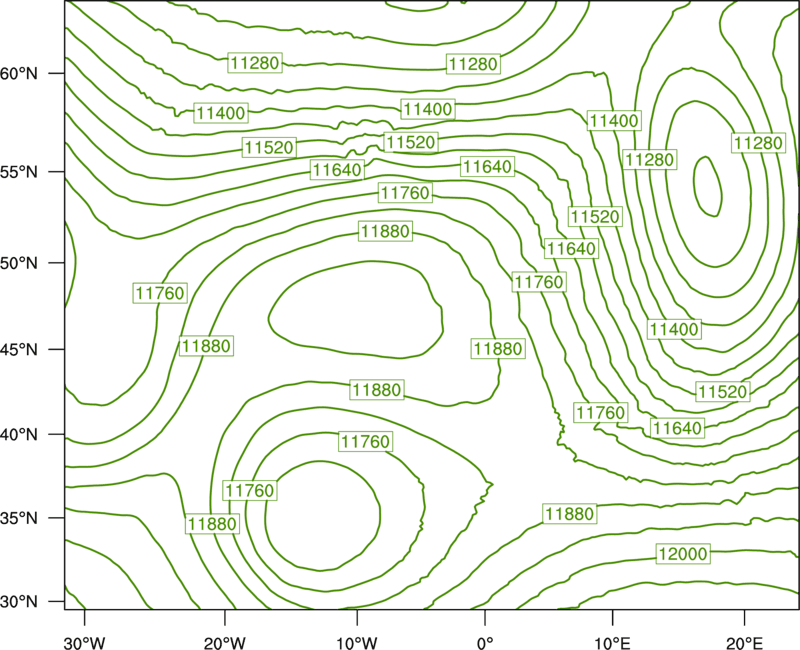
Task: Click the 20°W longitude tick label
Action: (x=225, y=642)
